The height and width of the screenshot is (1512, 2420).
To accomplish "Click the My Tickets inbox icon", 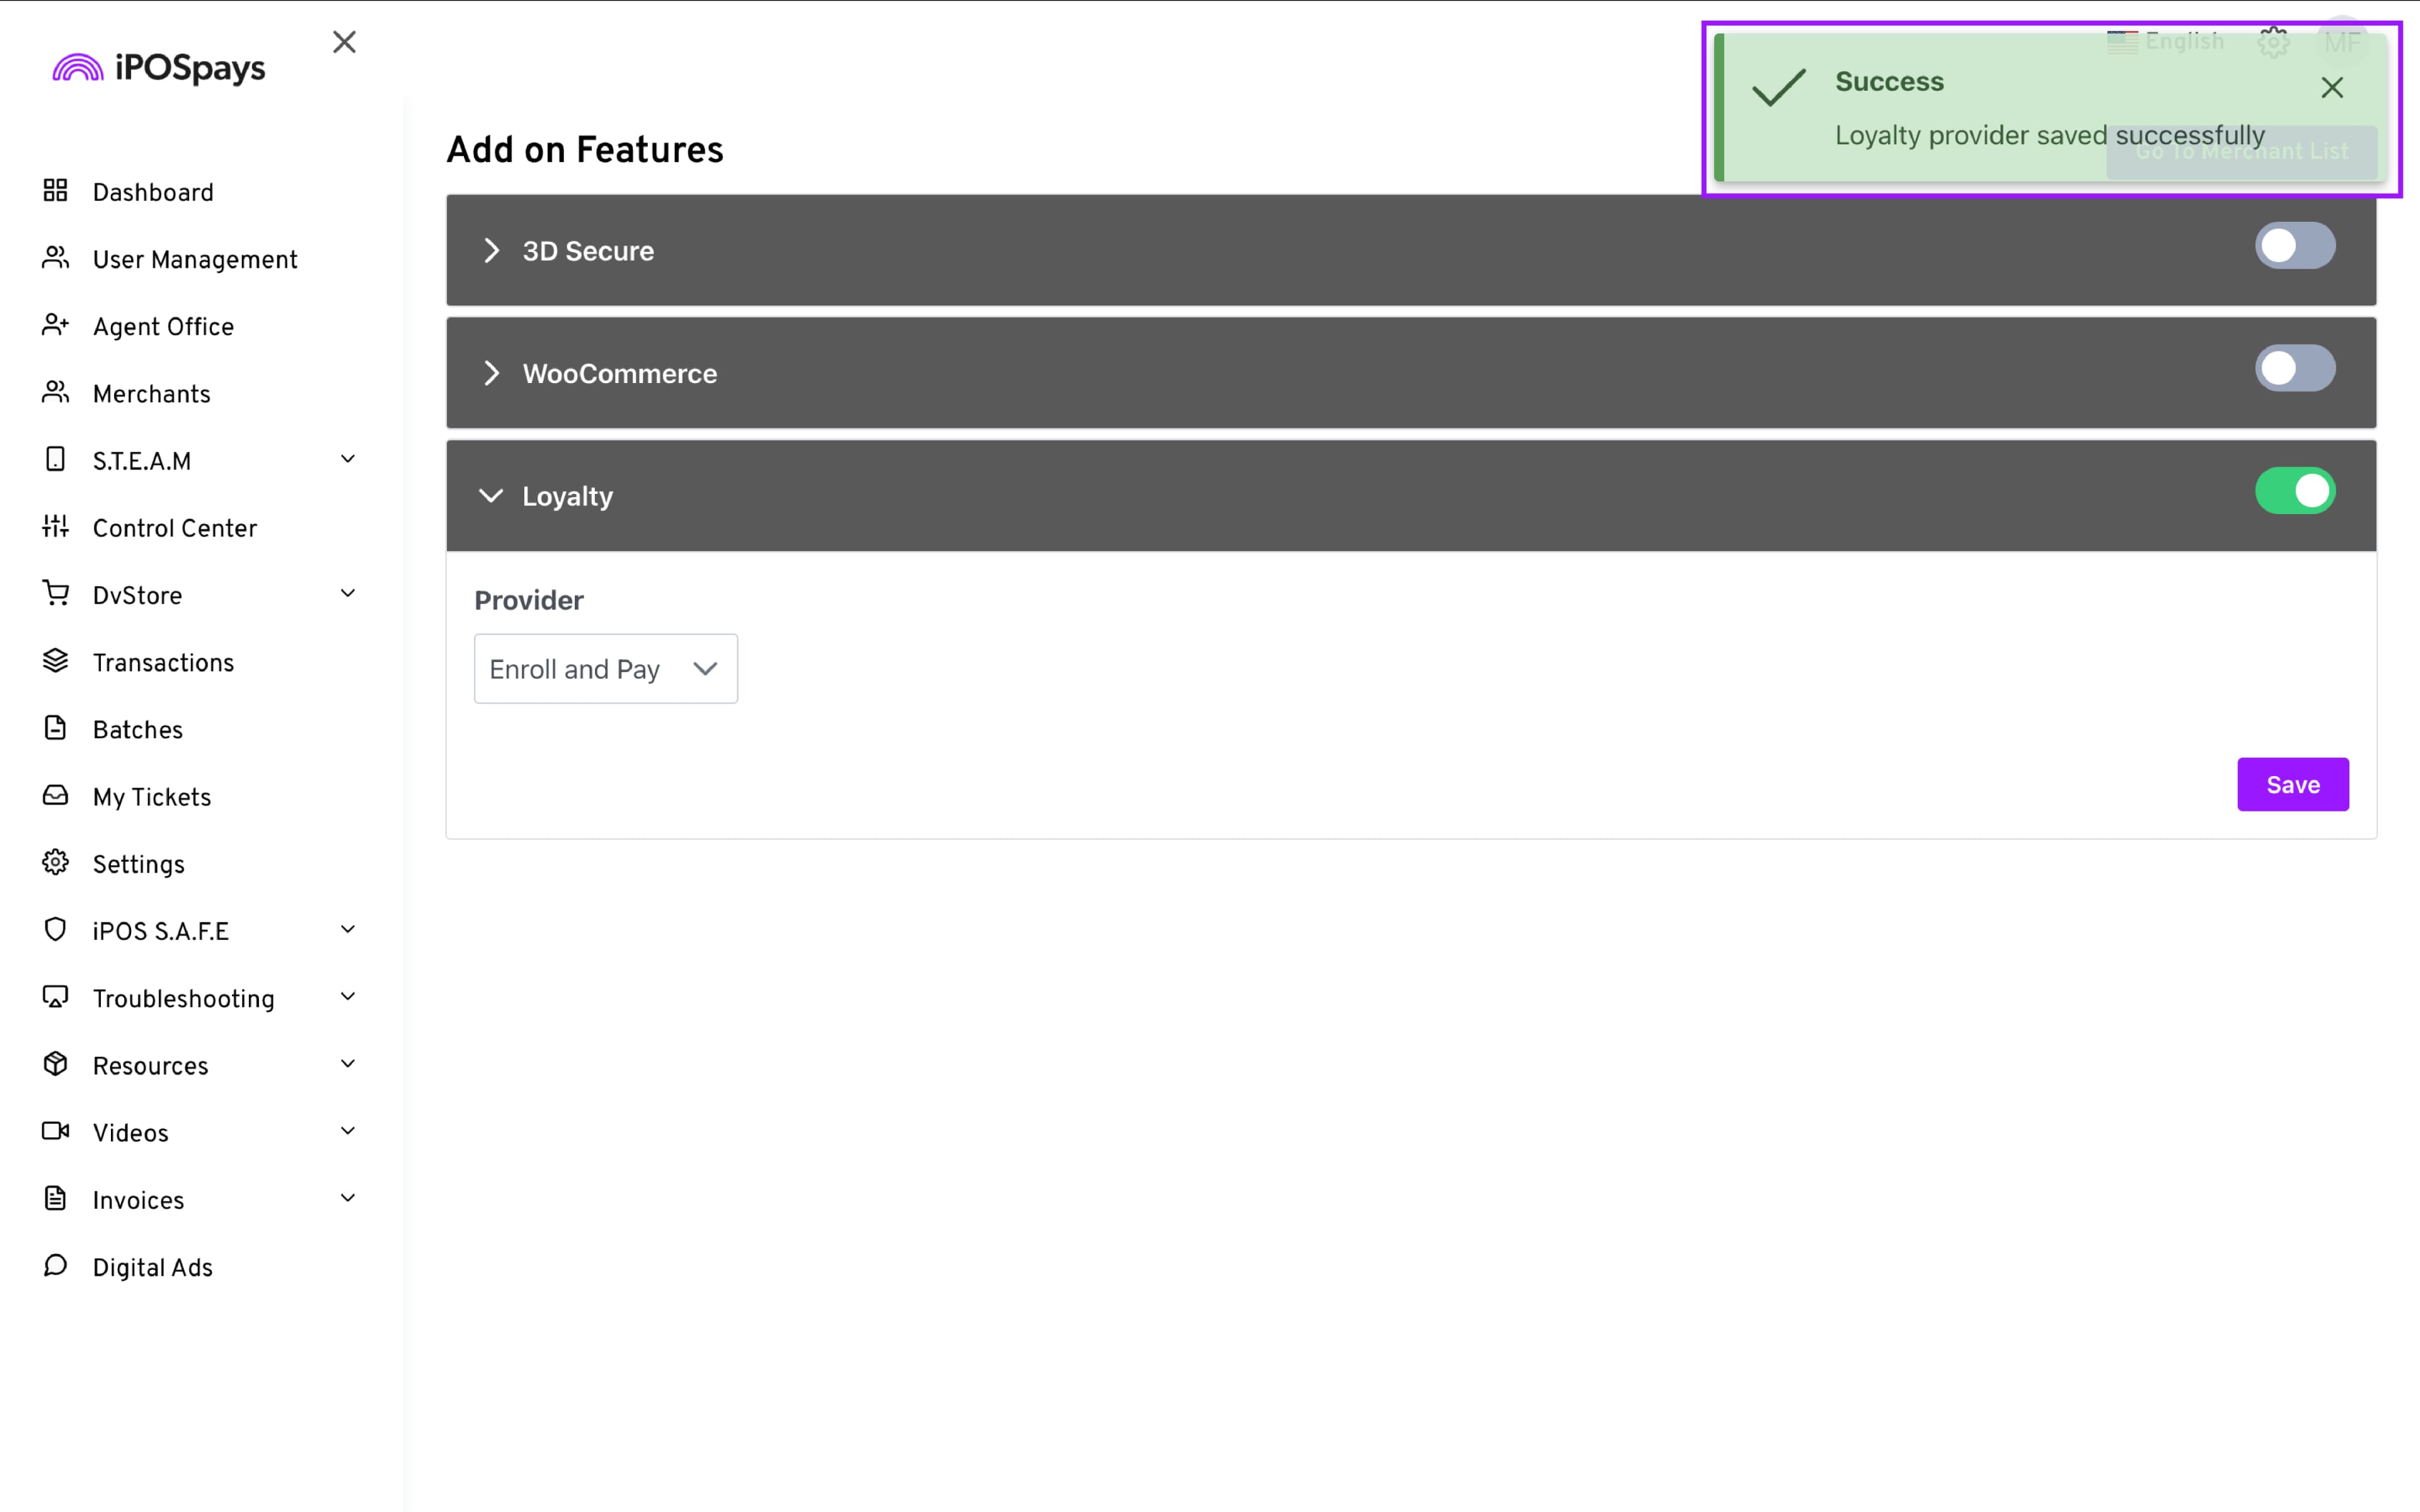I will pos(55,796).
